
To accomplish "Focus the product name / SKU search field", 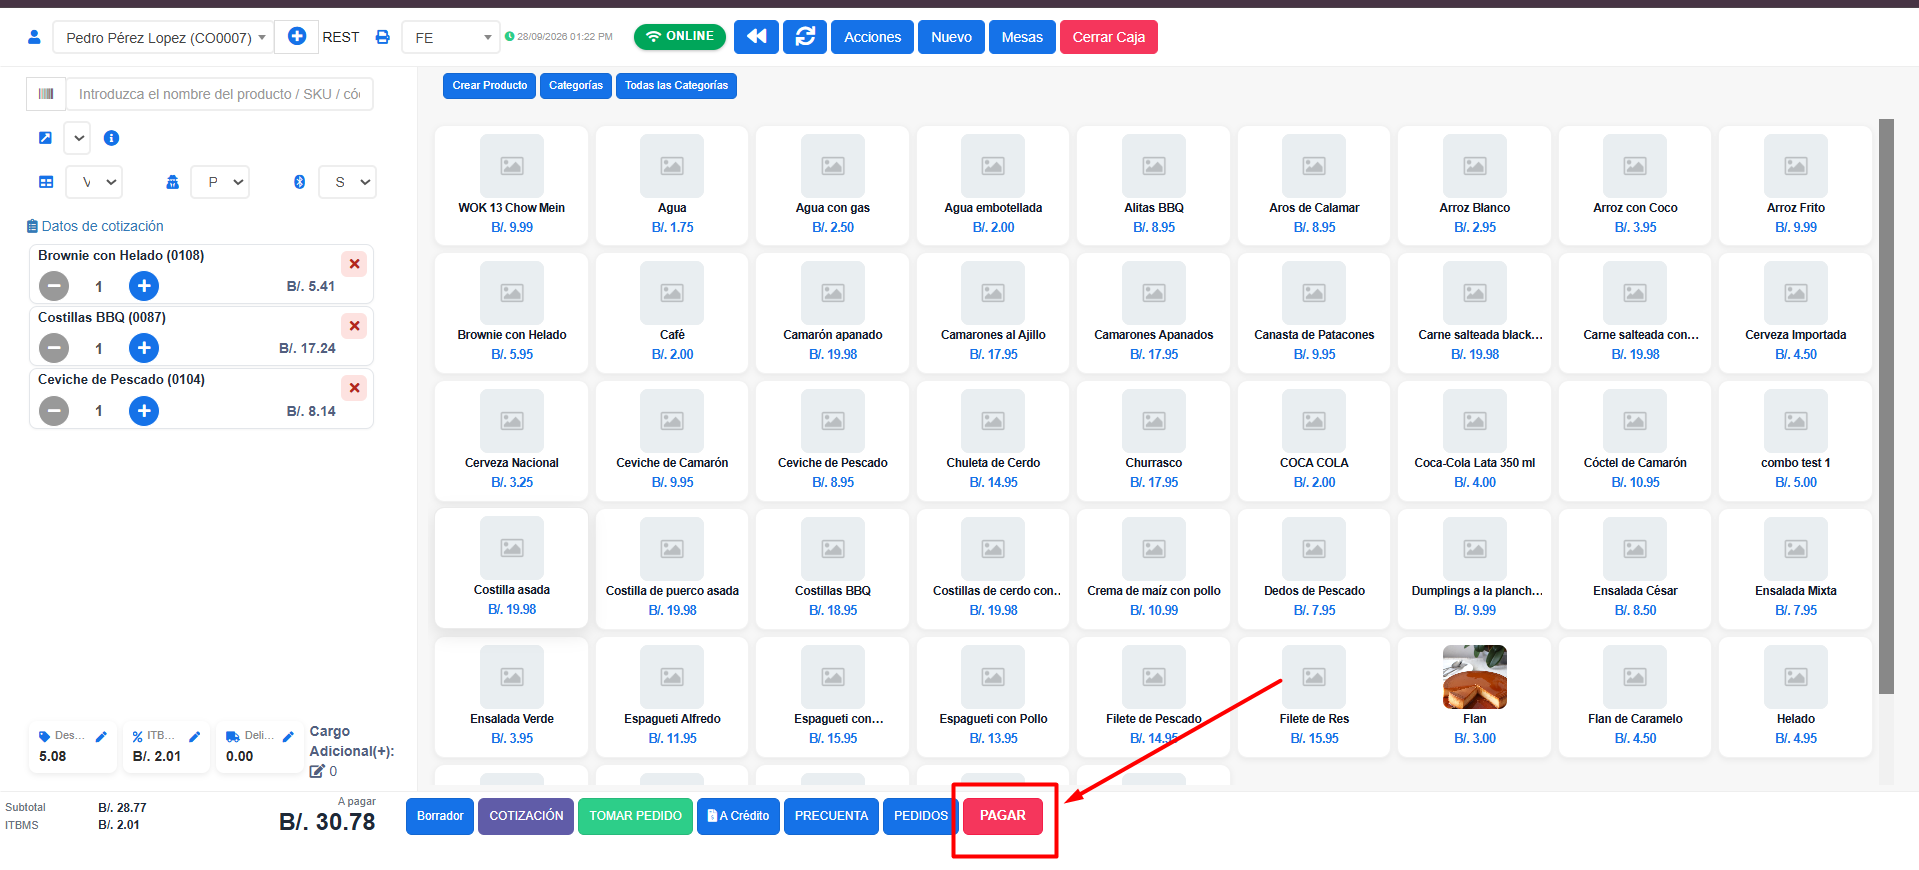I will [219, 94].
